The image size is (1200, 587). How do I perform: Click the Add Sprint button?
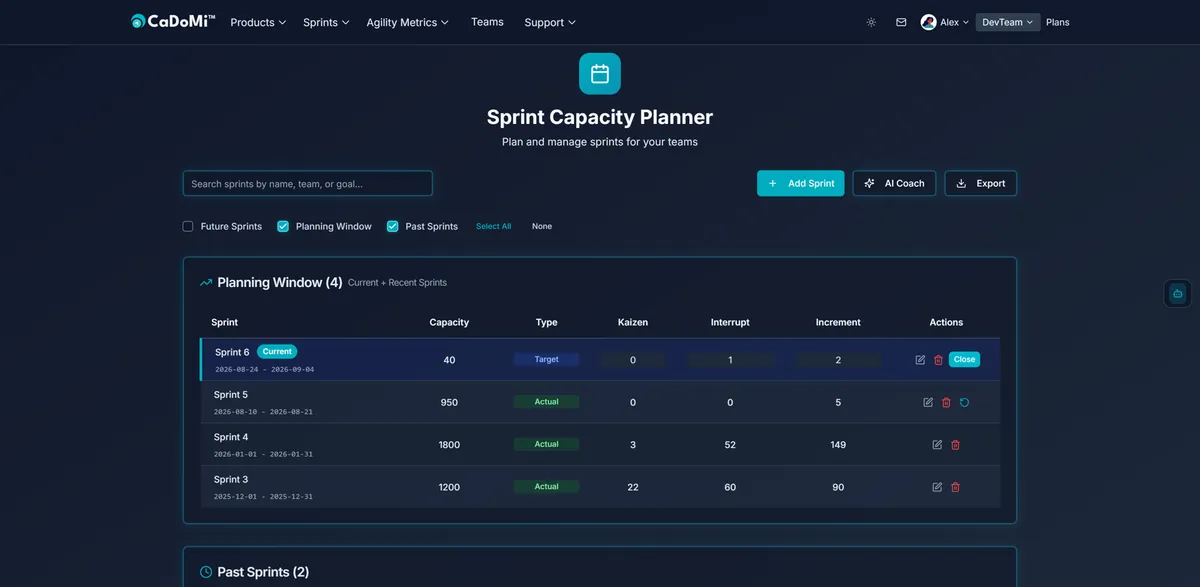(x=801, y=183)
